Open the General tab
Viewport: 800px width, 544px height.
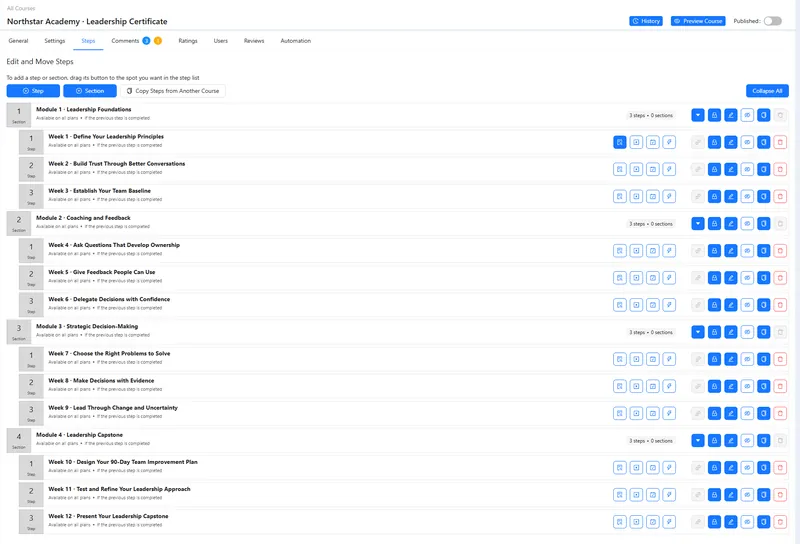(18, 41)
